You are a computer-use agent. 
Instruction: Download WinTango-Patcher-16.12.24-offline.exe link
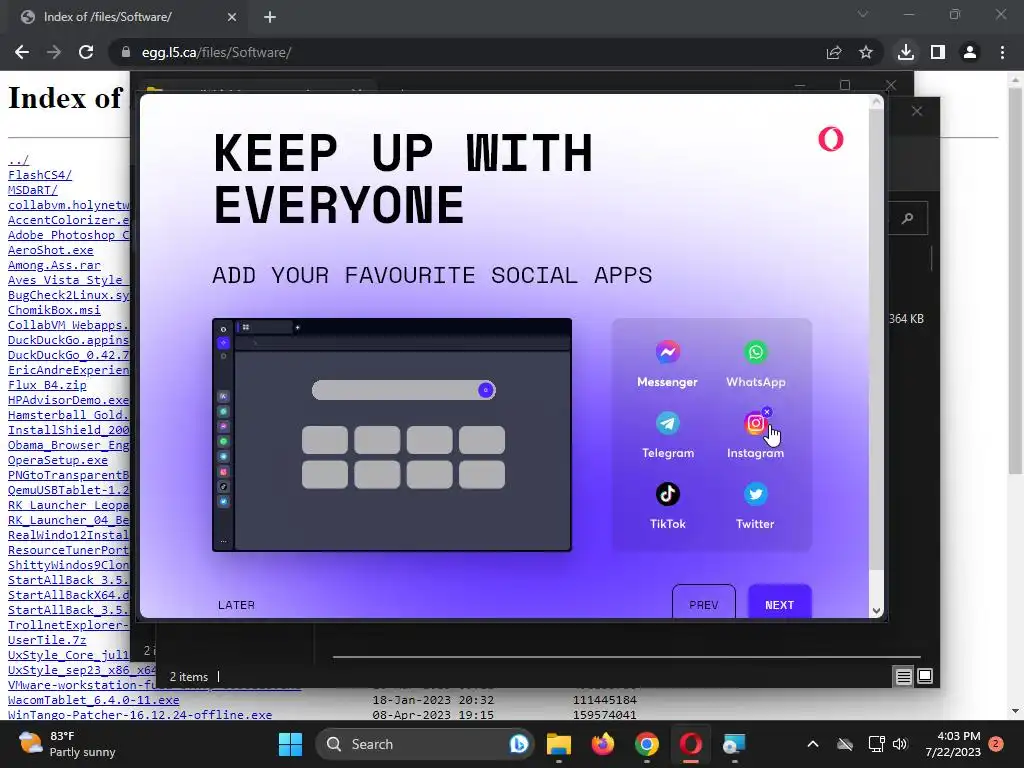pos(140,715)
